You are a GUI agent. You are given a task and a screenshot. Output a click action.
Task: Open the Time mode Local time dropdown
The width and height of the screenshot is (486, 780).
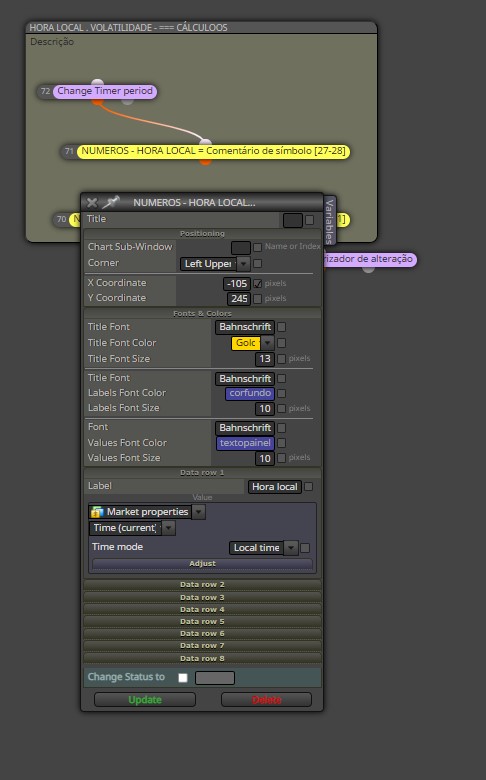[x=264, y=548]
